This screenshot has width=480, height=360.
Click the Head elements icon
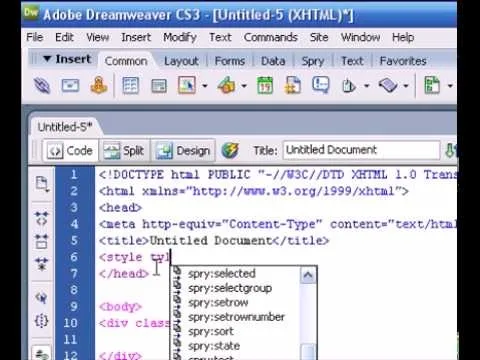point(349,86)
